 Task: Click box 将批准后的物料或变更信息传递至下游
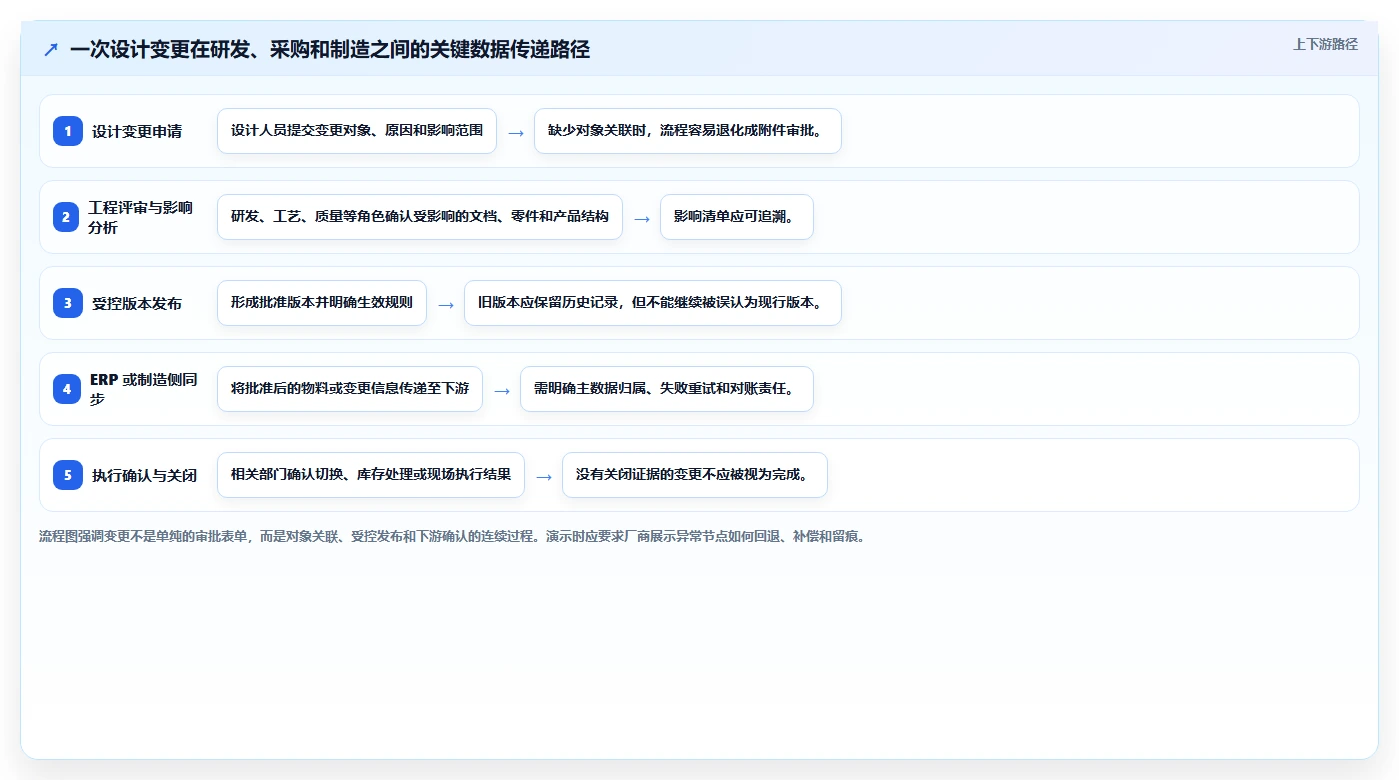[x=350, y=389]
